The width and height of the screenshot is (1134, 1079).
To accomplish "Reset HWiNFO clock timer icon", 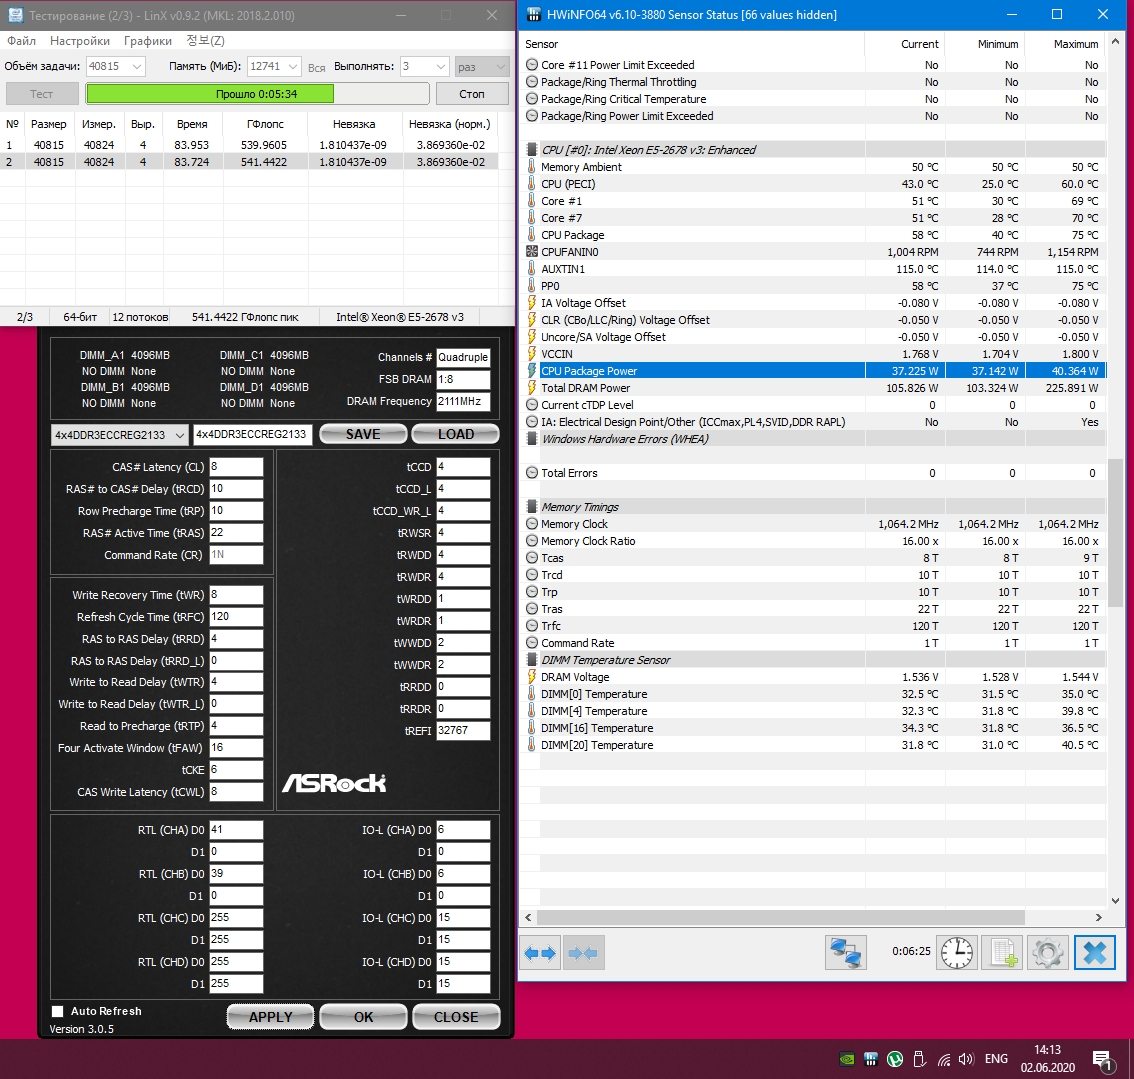I will (957, 952).
